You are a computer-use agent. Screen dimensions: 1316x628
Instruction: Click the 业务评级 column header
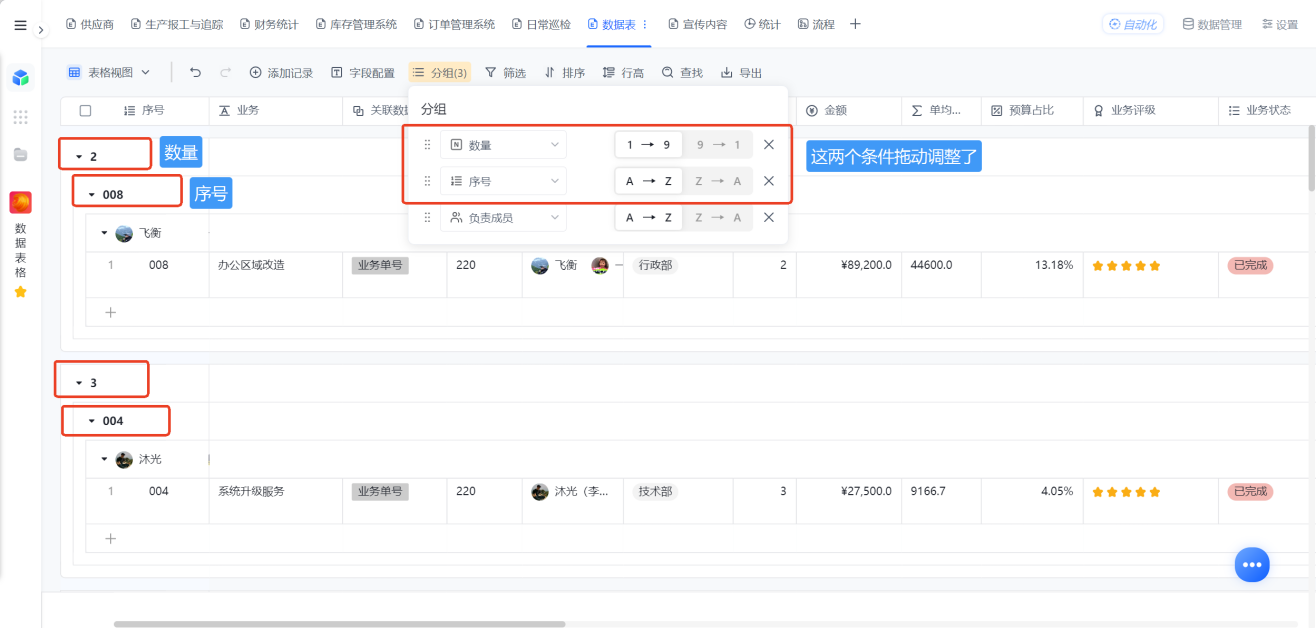click(x=1150, y=110)
